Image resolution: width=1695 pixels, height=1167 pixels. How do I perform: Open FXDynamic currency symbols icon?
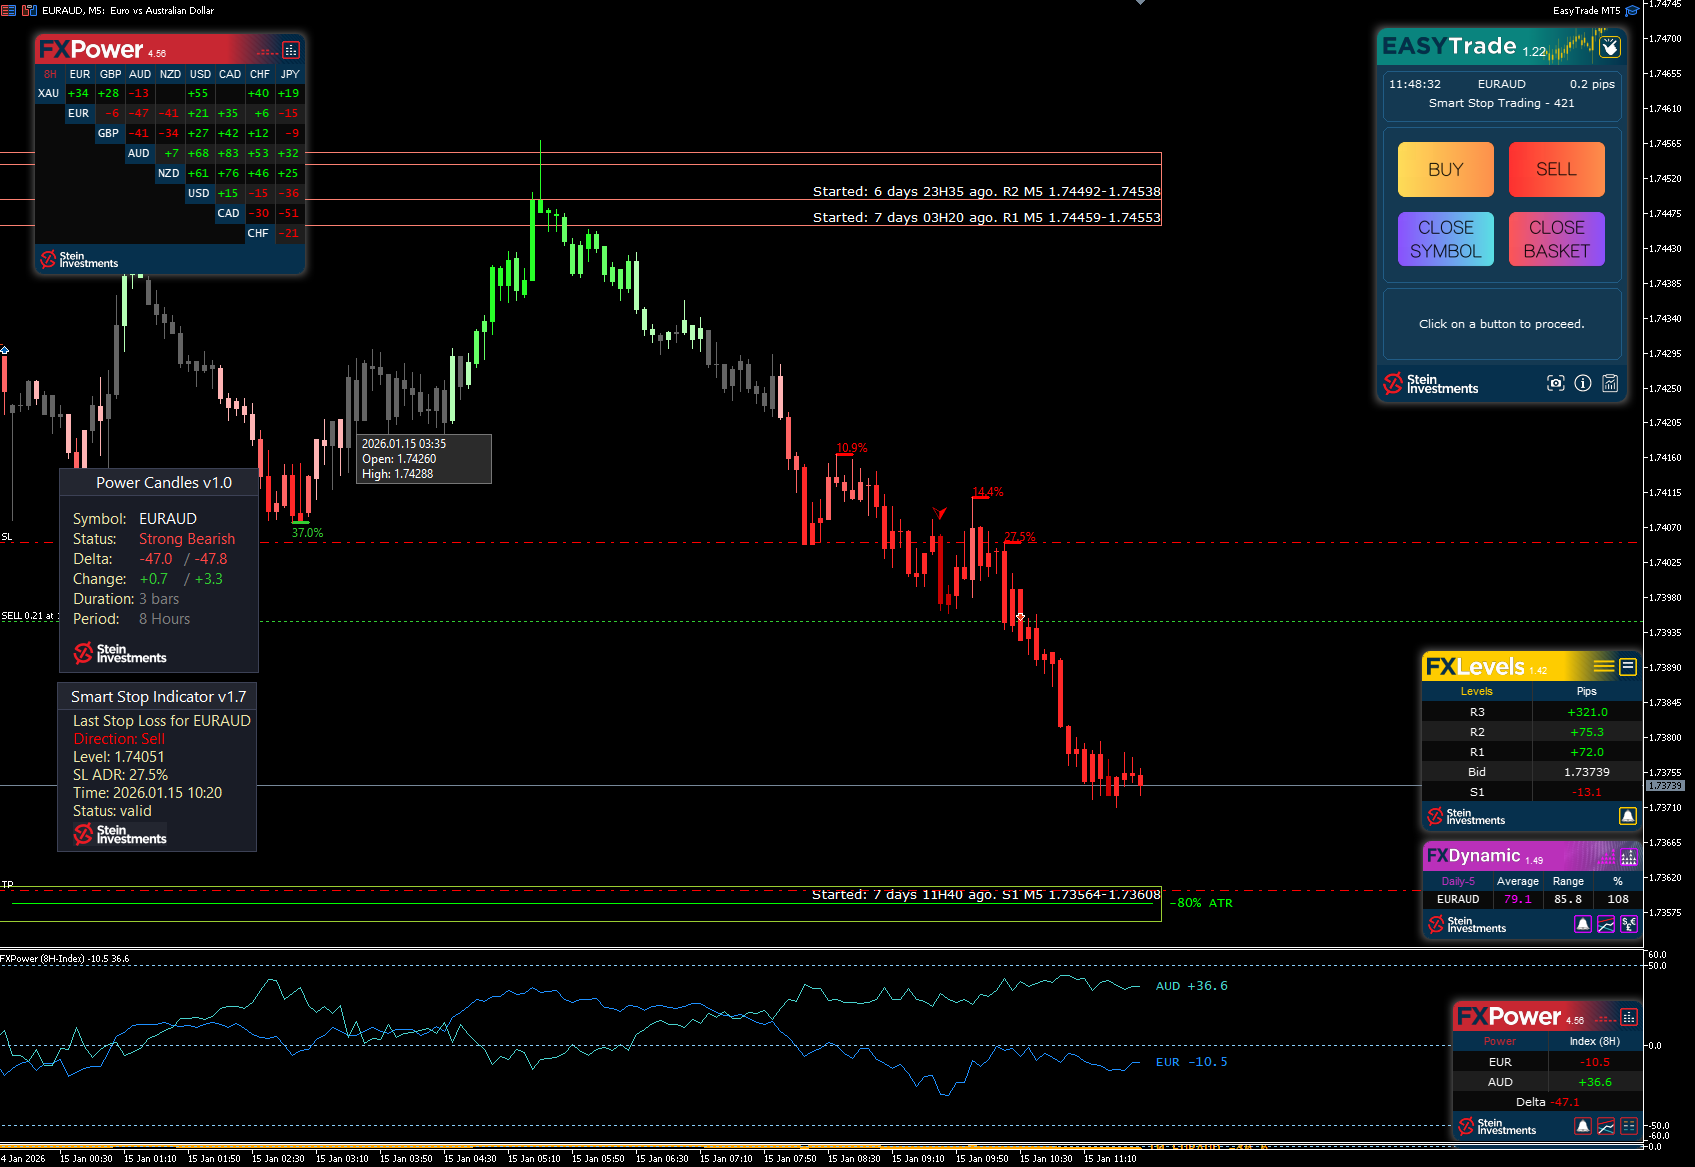tap(1629, 925)
